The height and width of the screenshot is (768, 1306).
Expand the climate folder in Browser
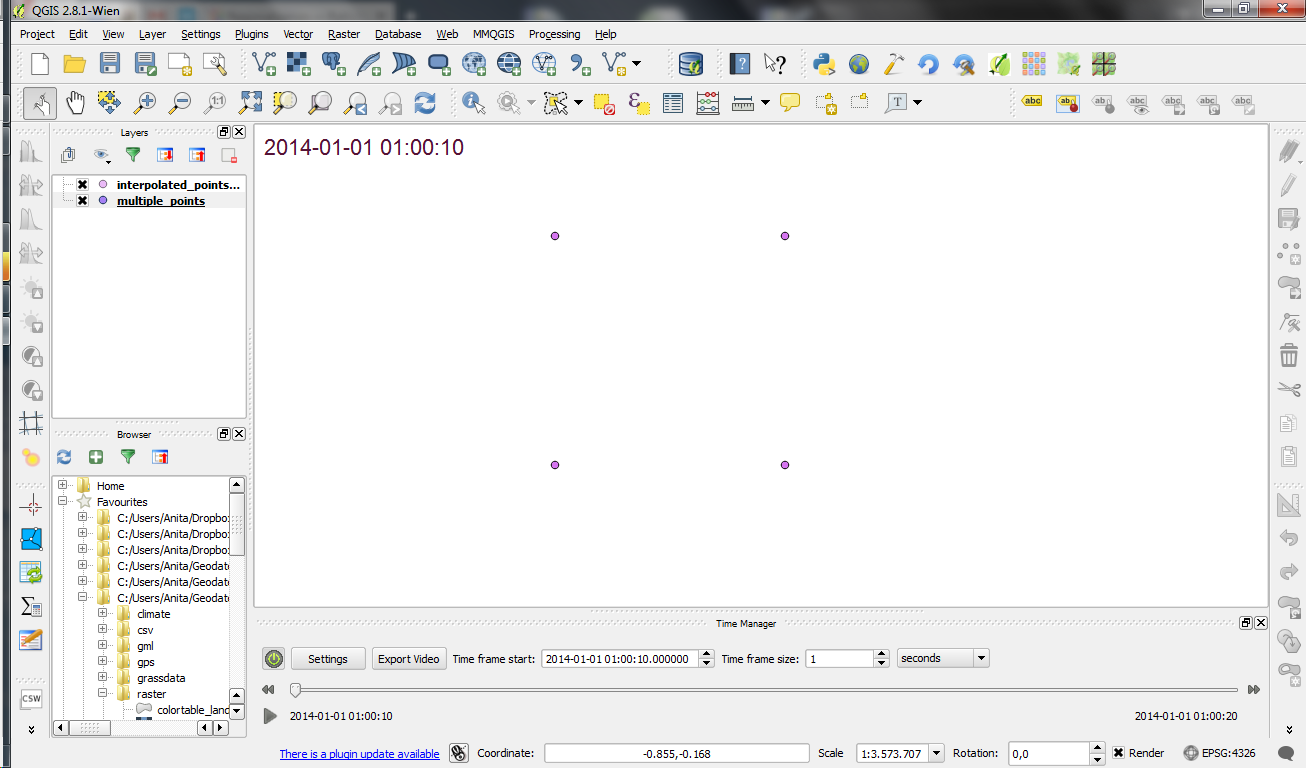click(103, 614)
